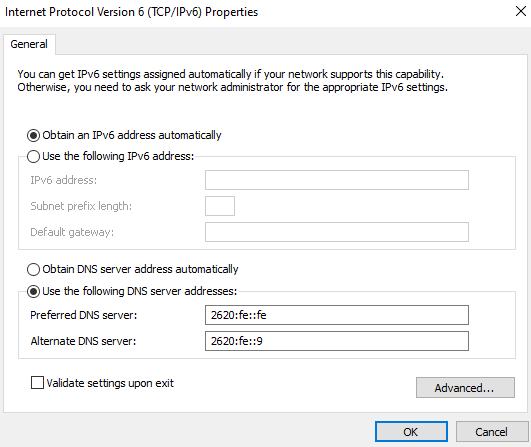
Task: Open the Advanced settings dialog
Action: coord(465,387)
